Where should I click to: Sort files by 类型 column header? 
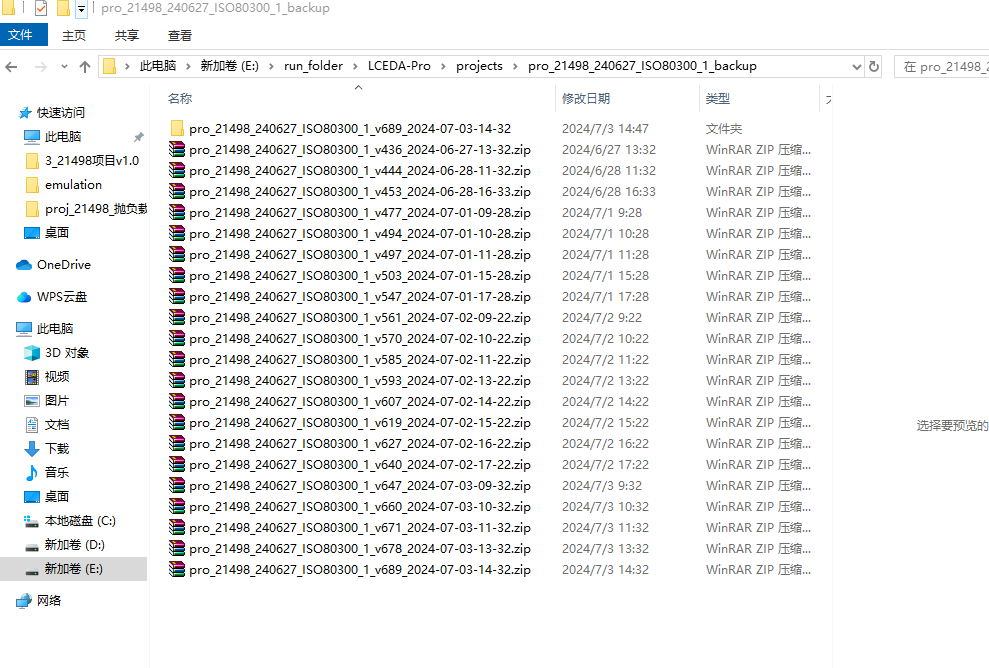[x=718, y=98]
